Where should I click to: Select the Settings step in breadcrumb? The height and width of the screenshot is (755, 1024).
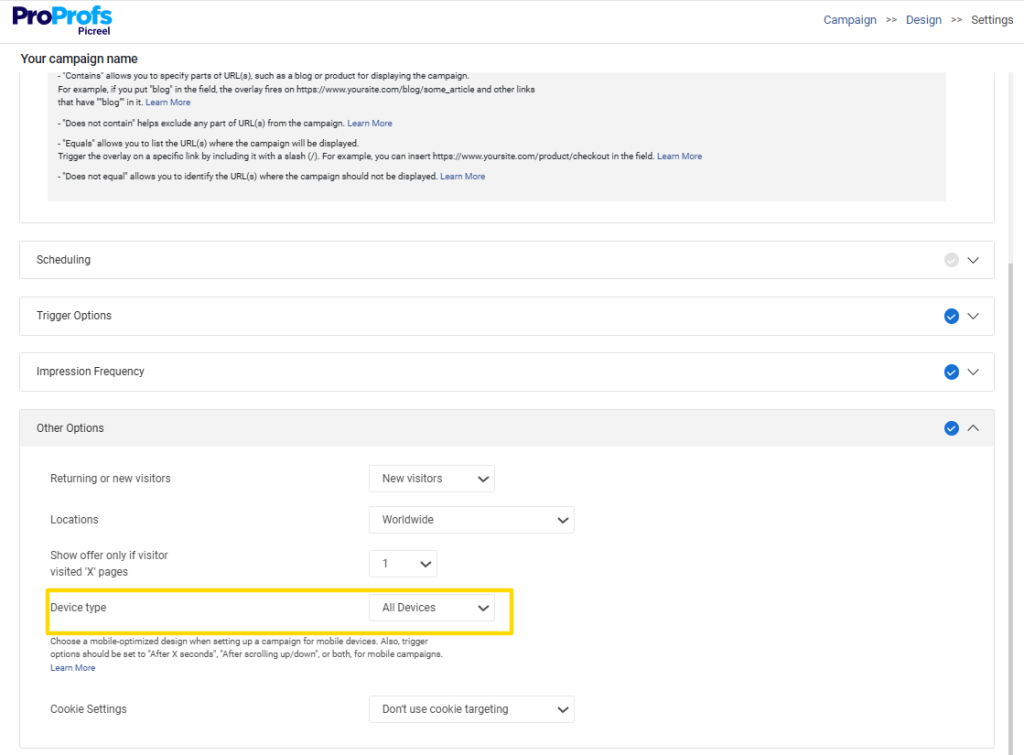click(x=992, y=20)
